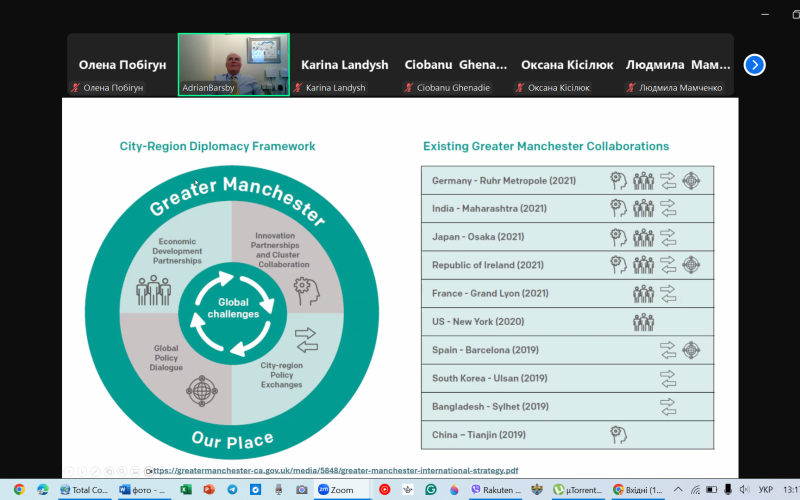Viewport: 800px width, 500px height.
Task: Click the Global challenges center circle
Action: 233,313
